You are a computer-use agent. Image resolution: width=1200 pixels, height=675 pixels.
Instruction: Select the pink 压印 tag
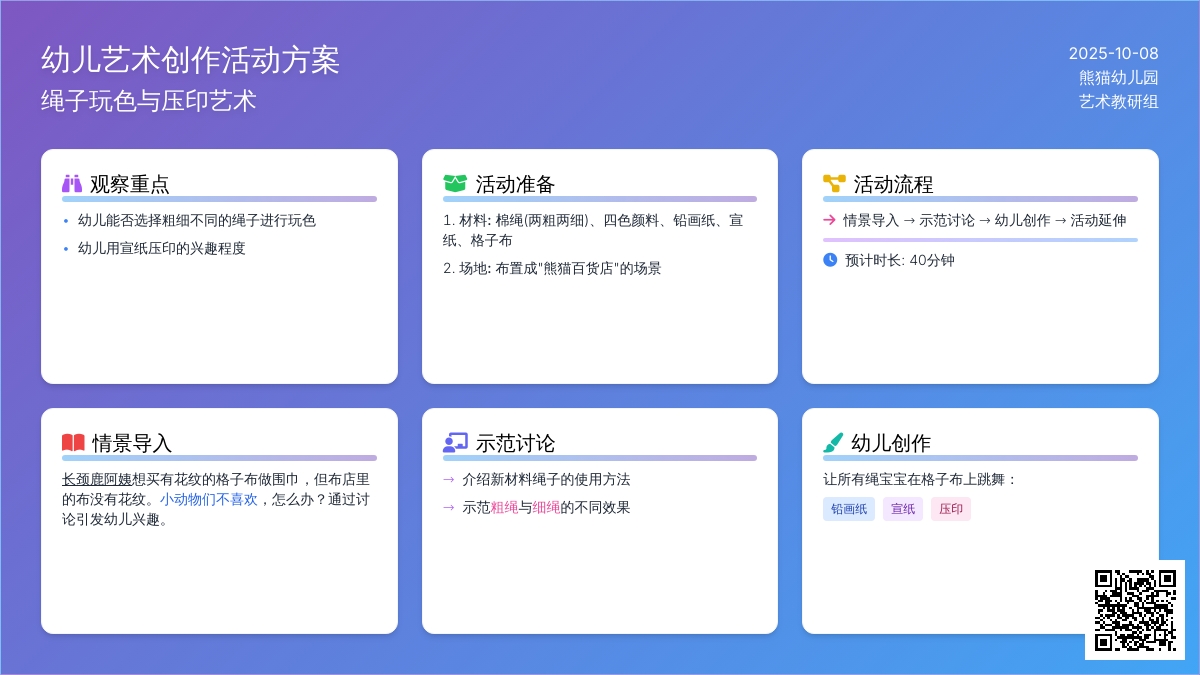click(951, 509)
